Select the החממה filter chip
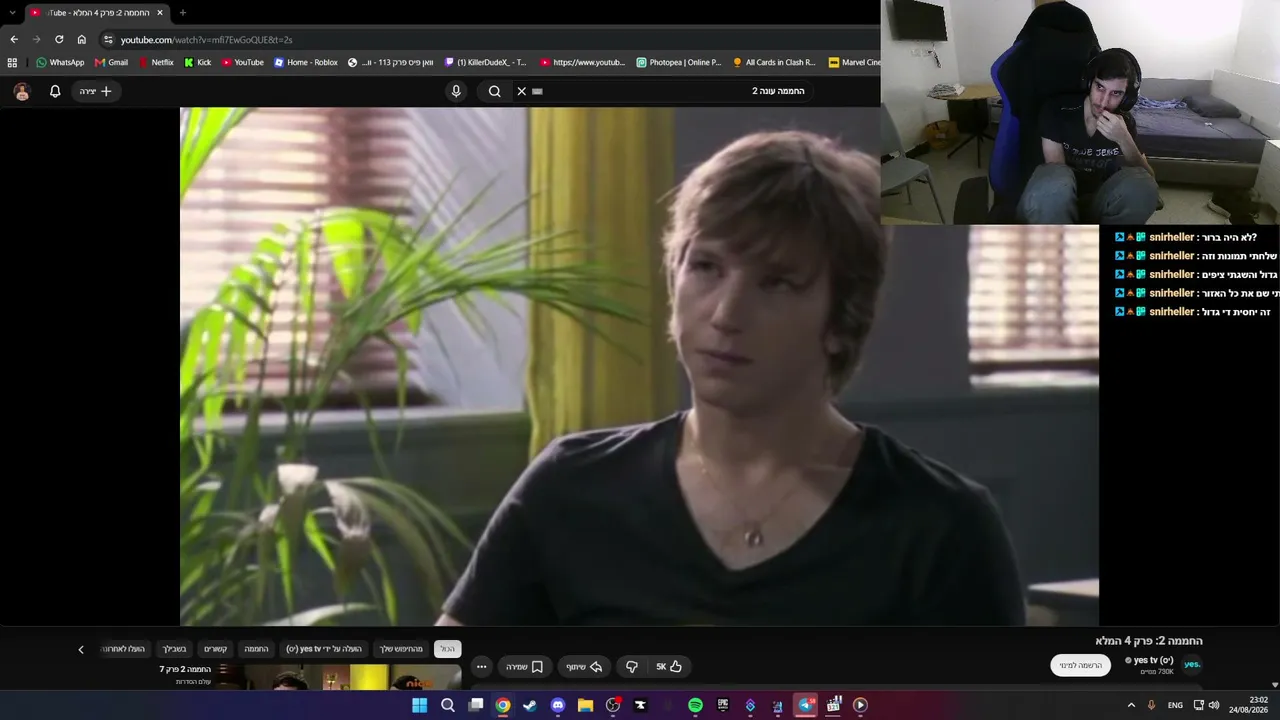 pos(257,649)
